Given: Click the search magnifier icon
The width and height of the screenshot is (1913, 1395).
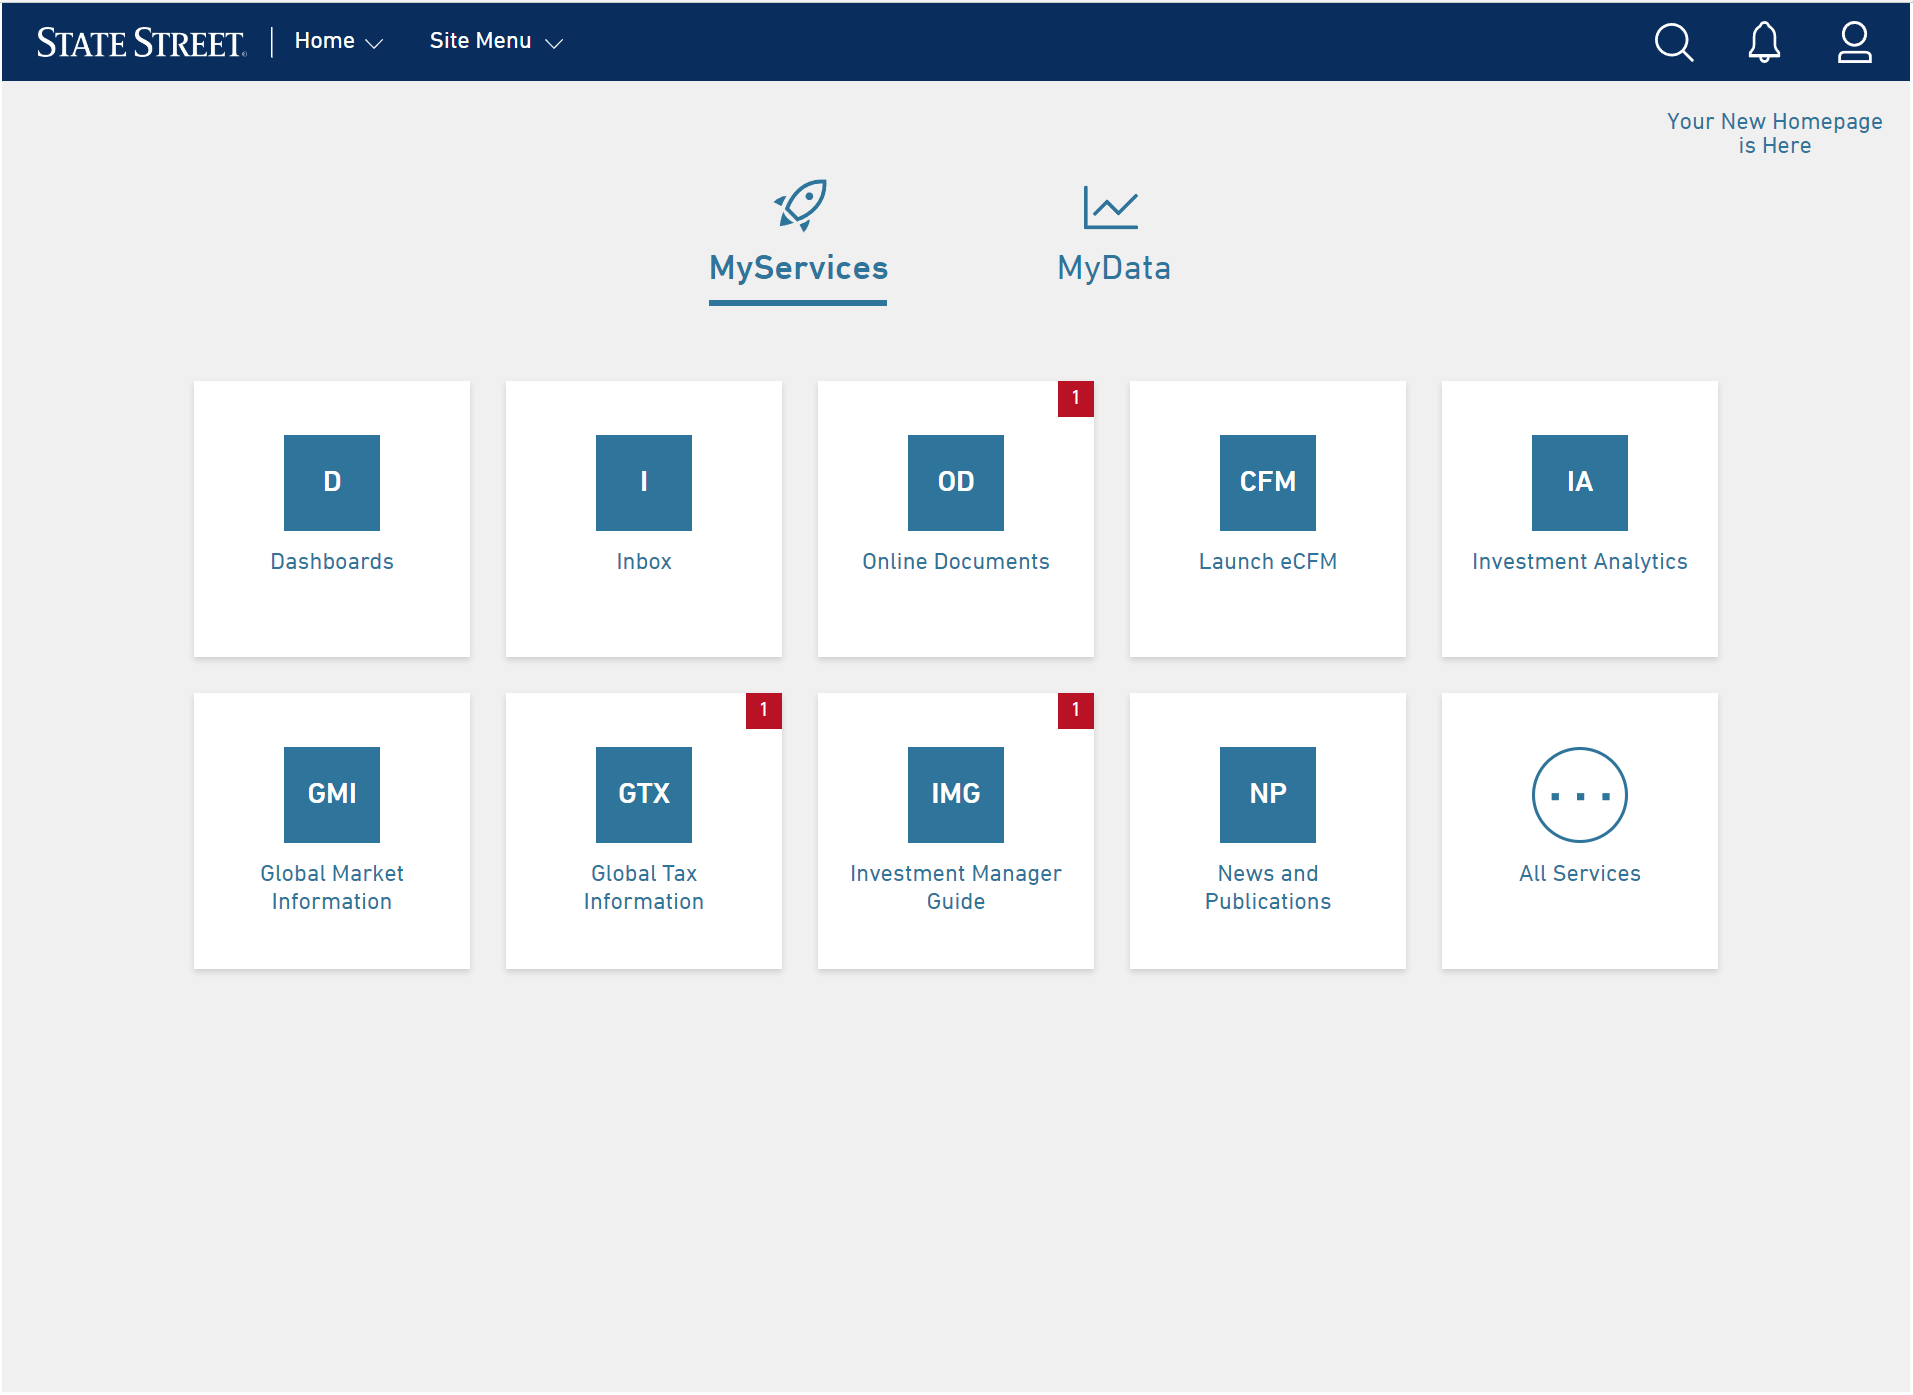Looking at the screenshot, I should (x=1673, y=42).
